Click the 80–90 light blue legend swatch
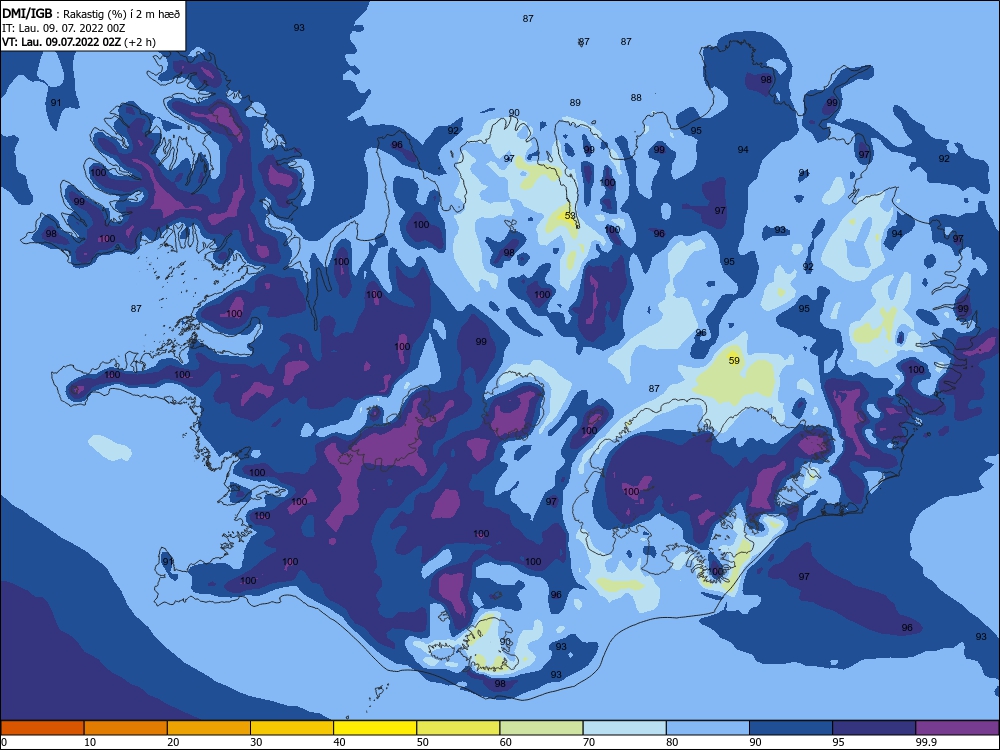 tap(708, 728)
